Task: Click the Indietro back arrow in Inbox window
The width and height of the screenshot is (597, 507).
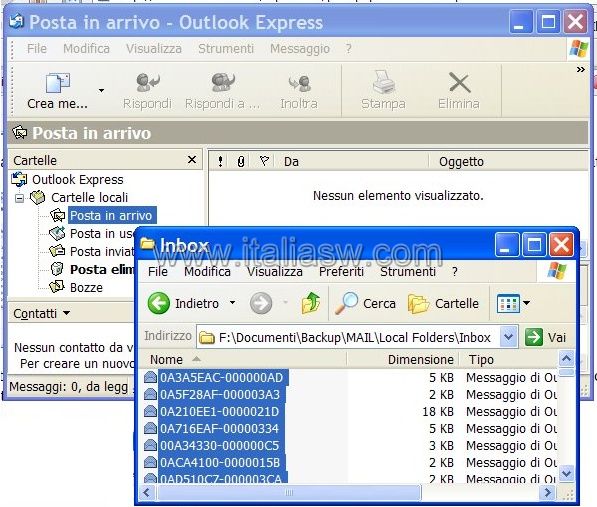Action: pyautogui.click(x=158, y=303)
